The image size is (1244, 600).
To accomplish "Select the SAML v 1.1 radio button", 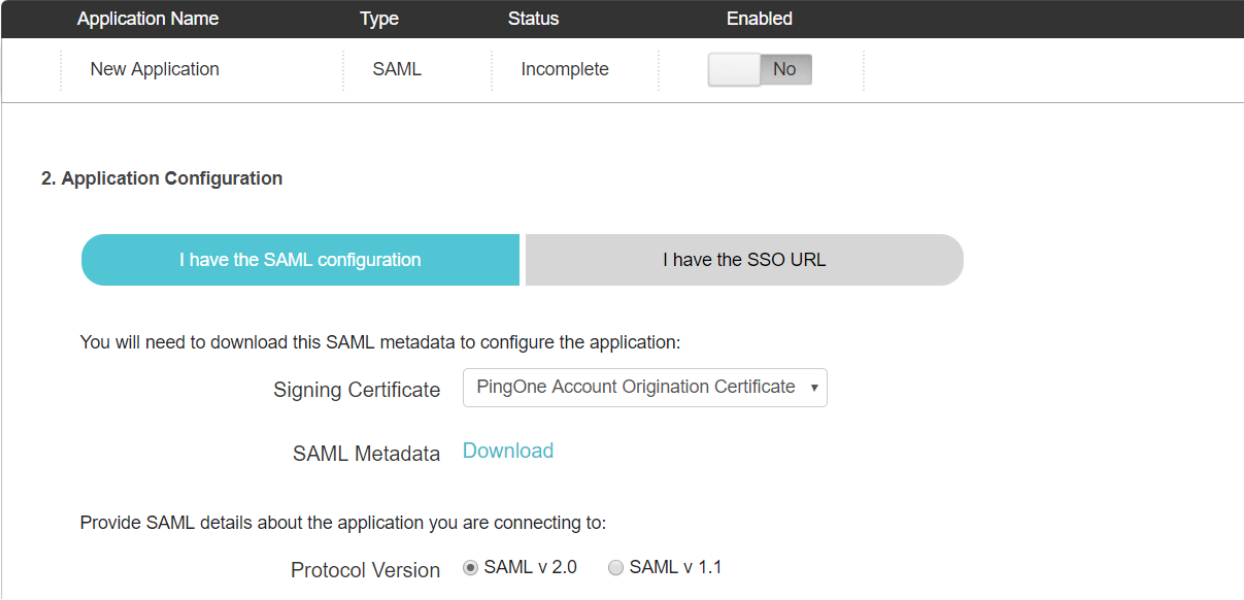I will pyautogui.click(x=616, y=567).
